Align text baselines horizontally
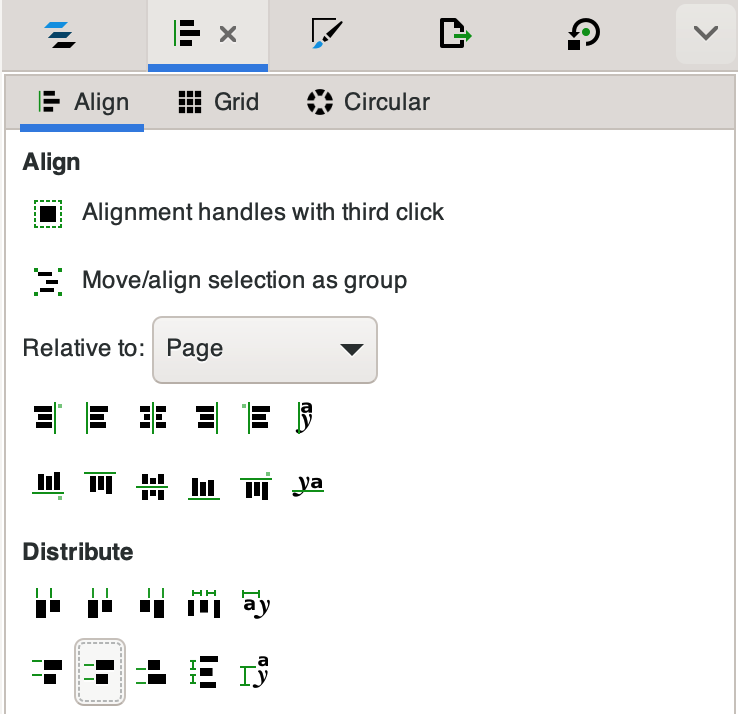 [x=309, y=486]
